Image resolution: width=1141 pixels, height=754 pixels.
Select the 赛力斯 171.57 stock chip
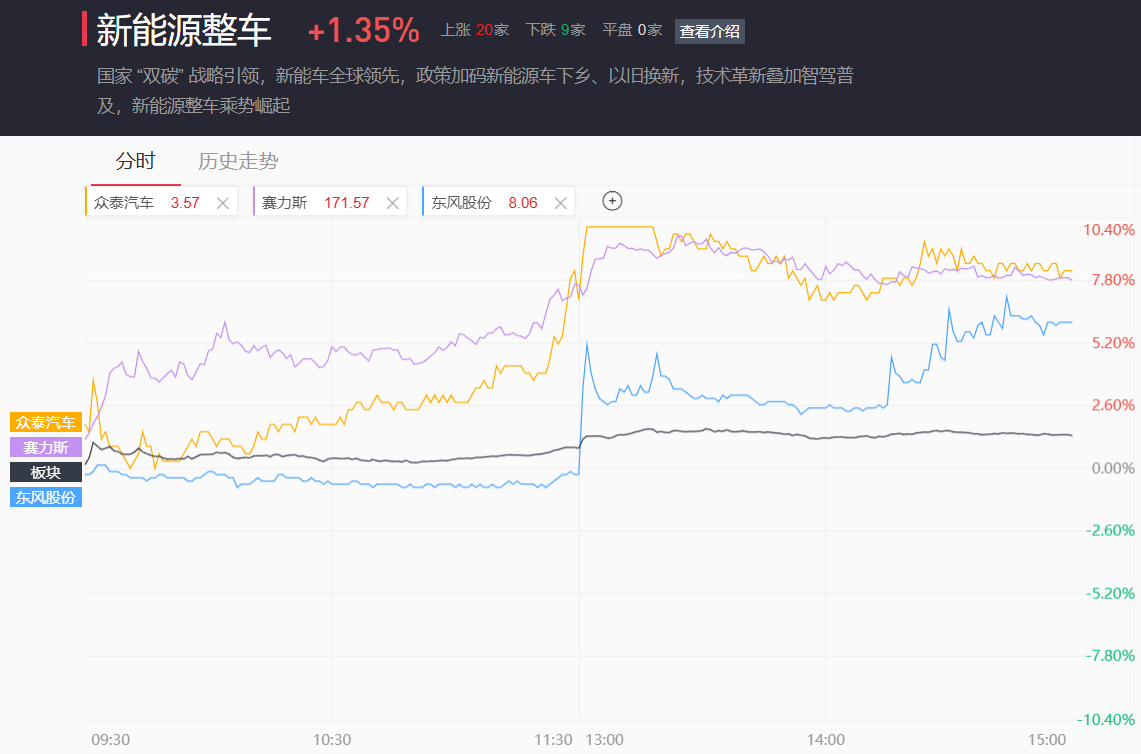click(315, 202)
